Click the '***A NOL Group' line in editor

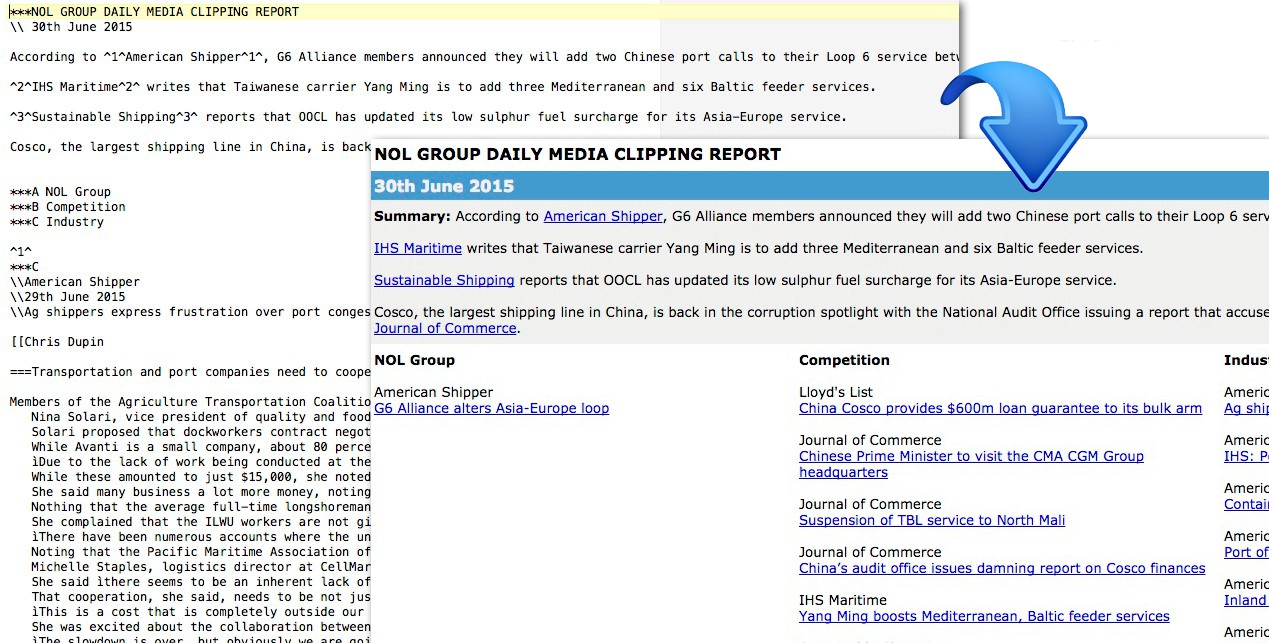[60, 192]
